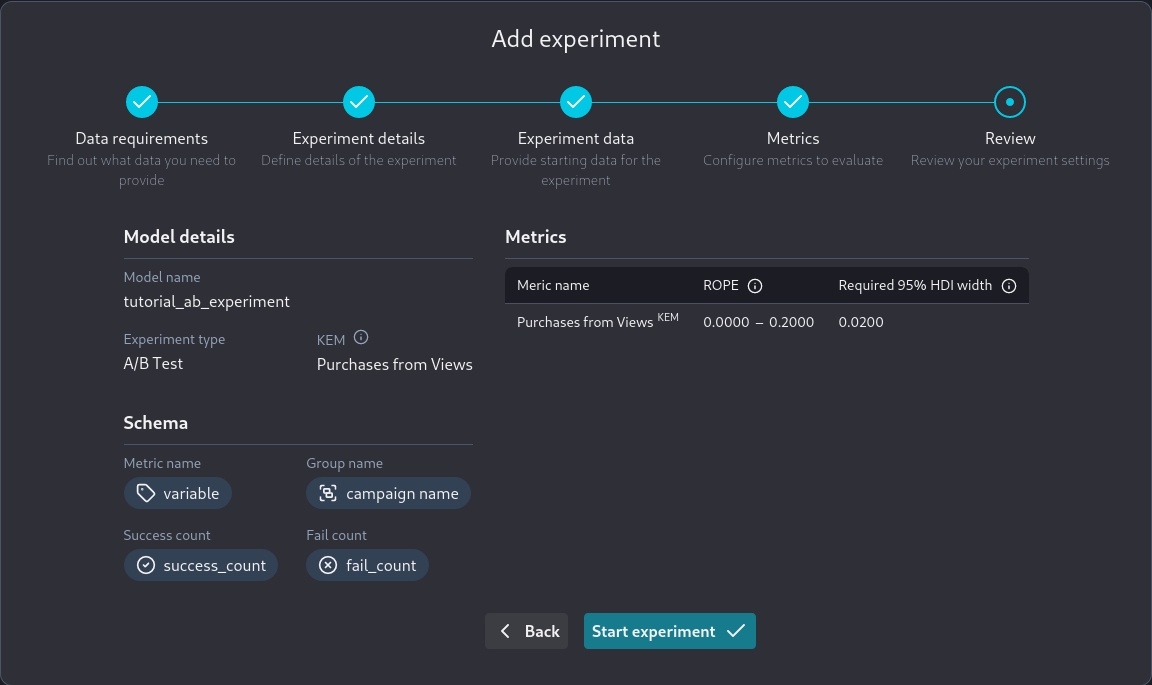Viewport: 1152px width, 685px height.
Task: Click the fail_count schema chip
Action: point(367,565)
